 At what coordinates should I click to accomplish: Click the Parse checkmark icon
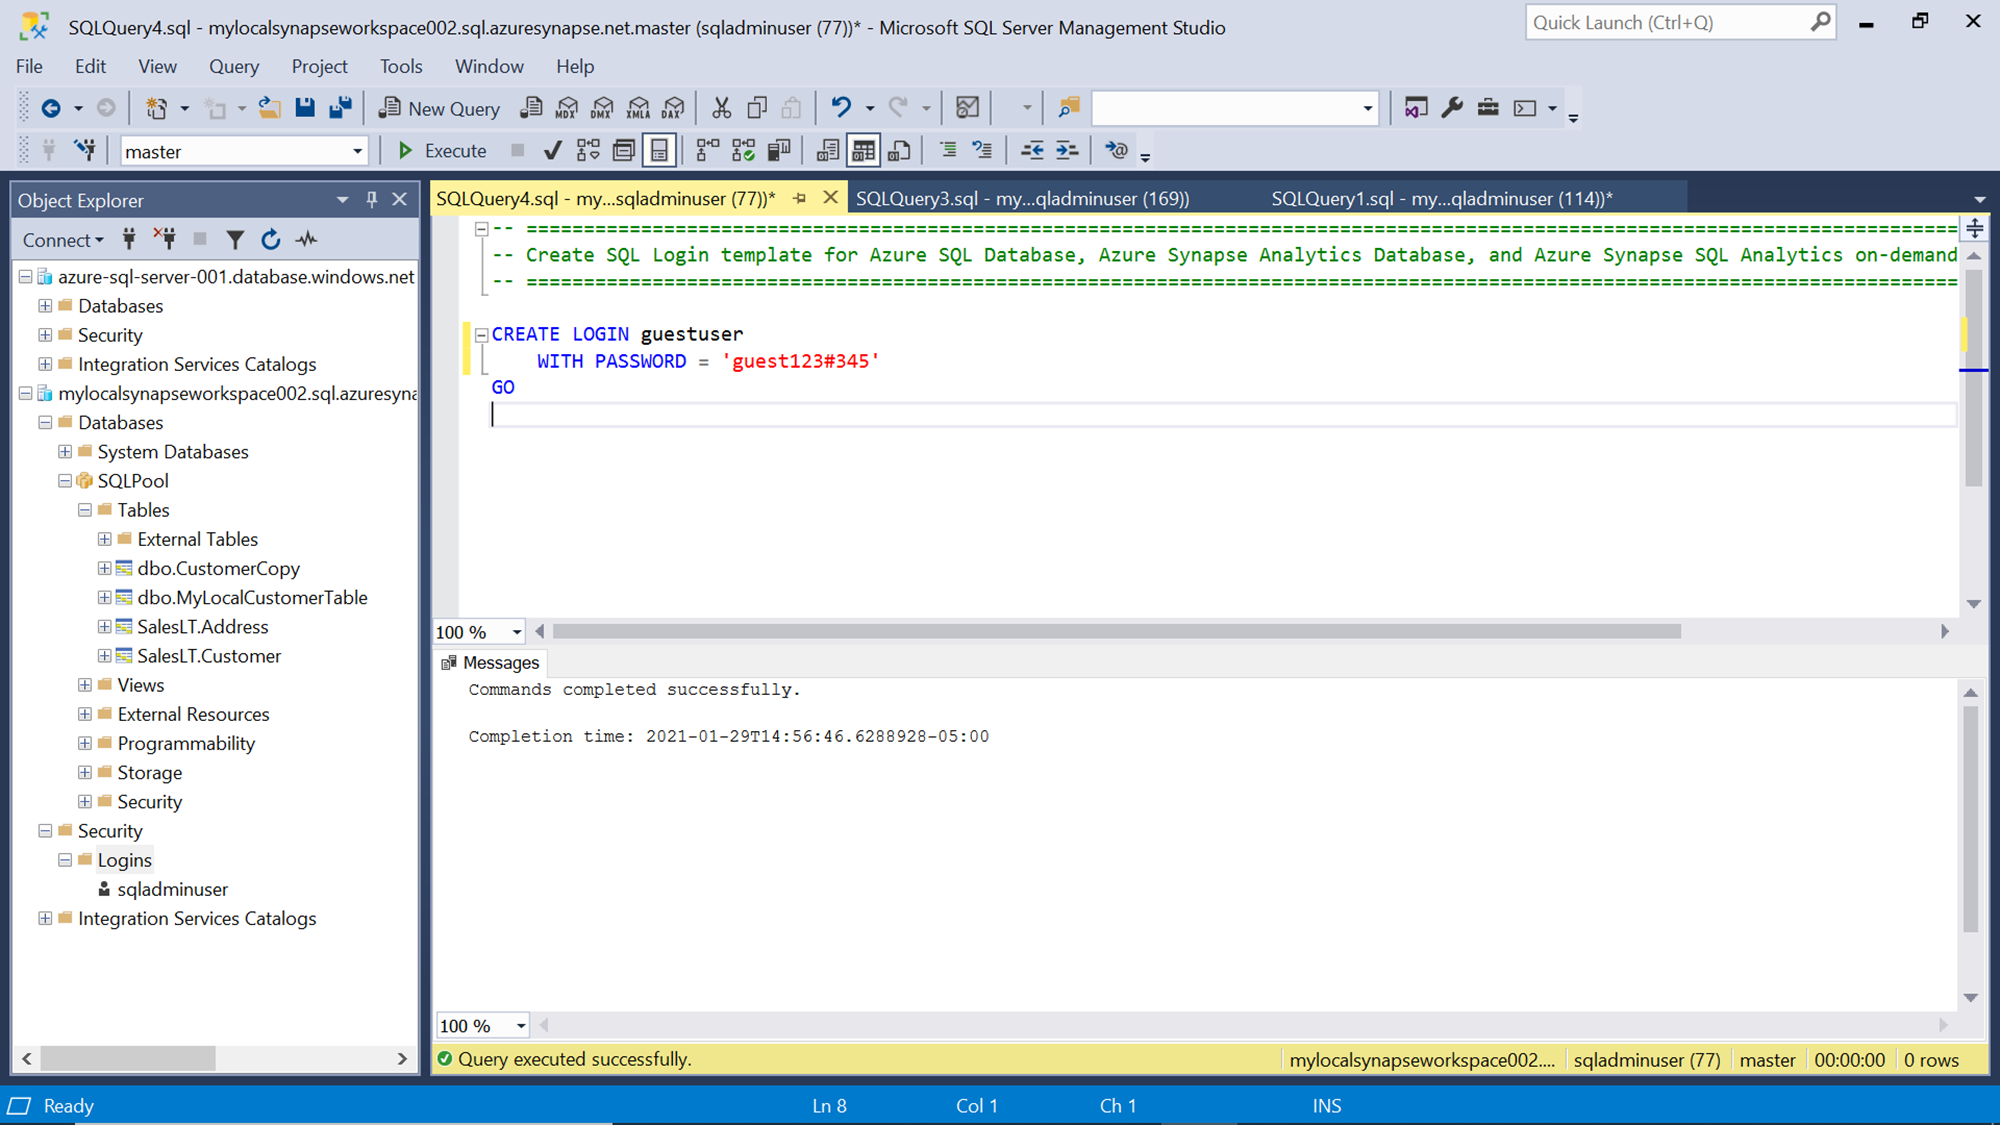click(x=552, y=151)
